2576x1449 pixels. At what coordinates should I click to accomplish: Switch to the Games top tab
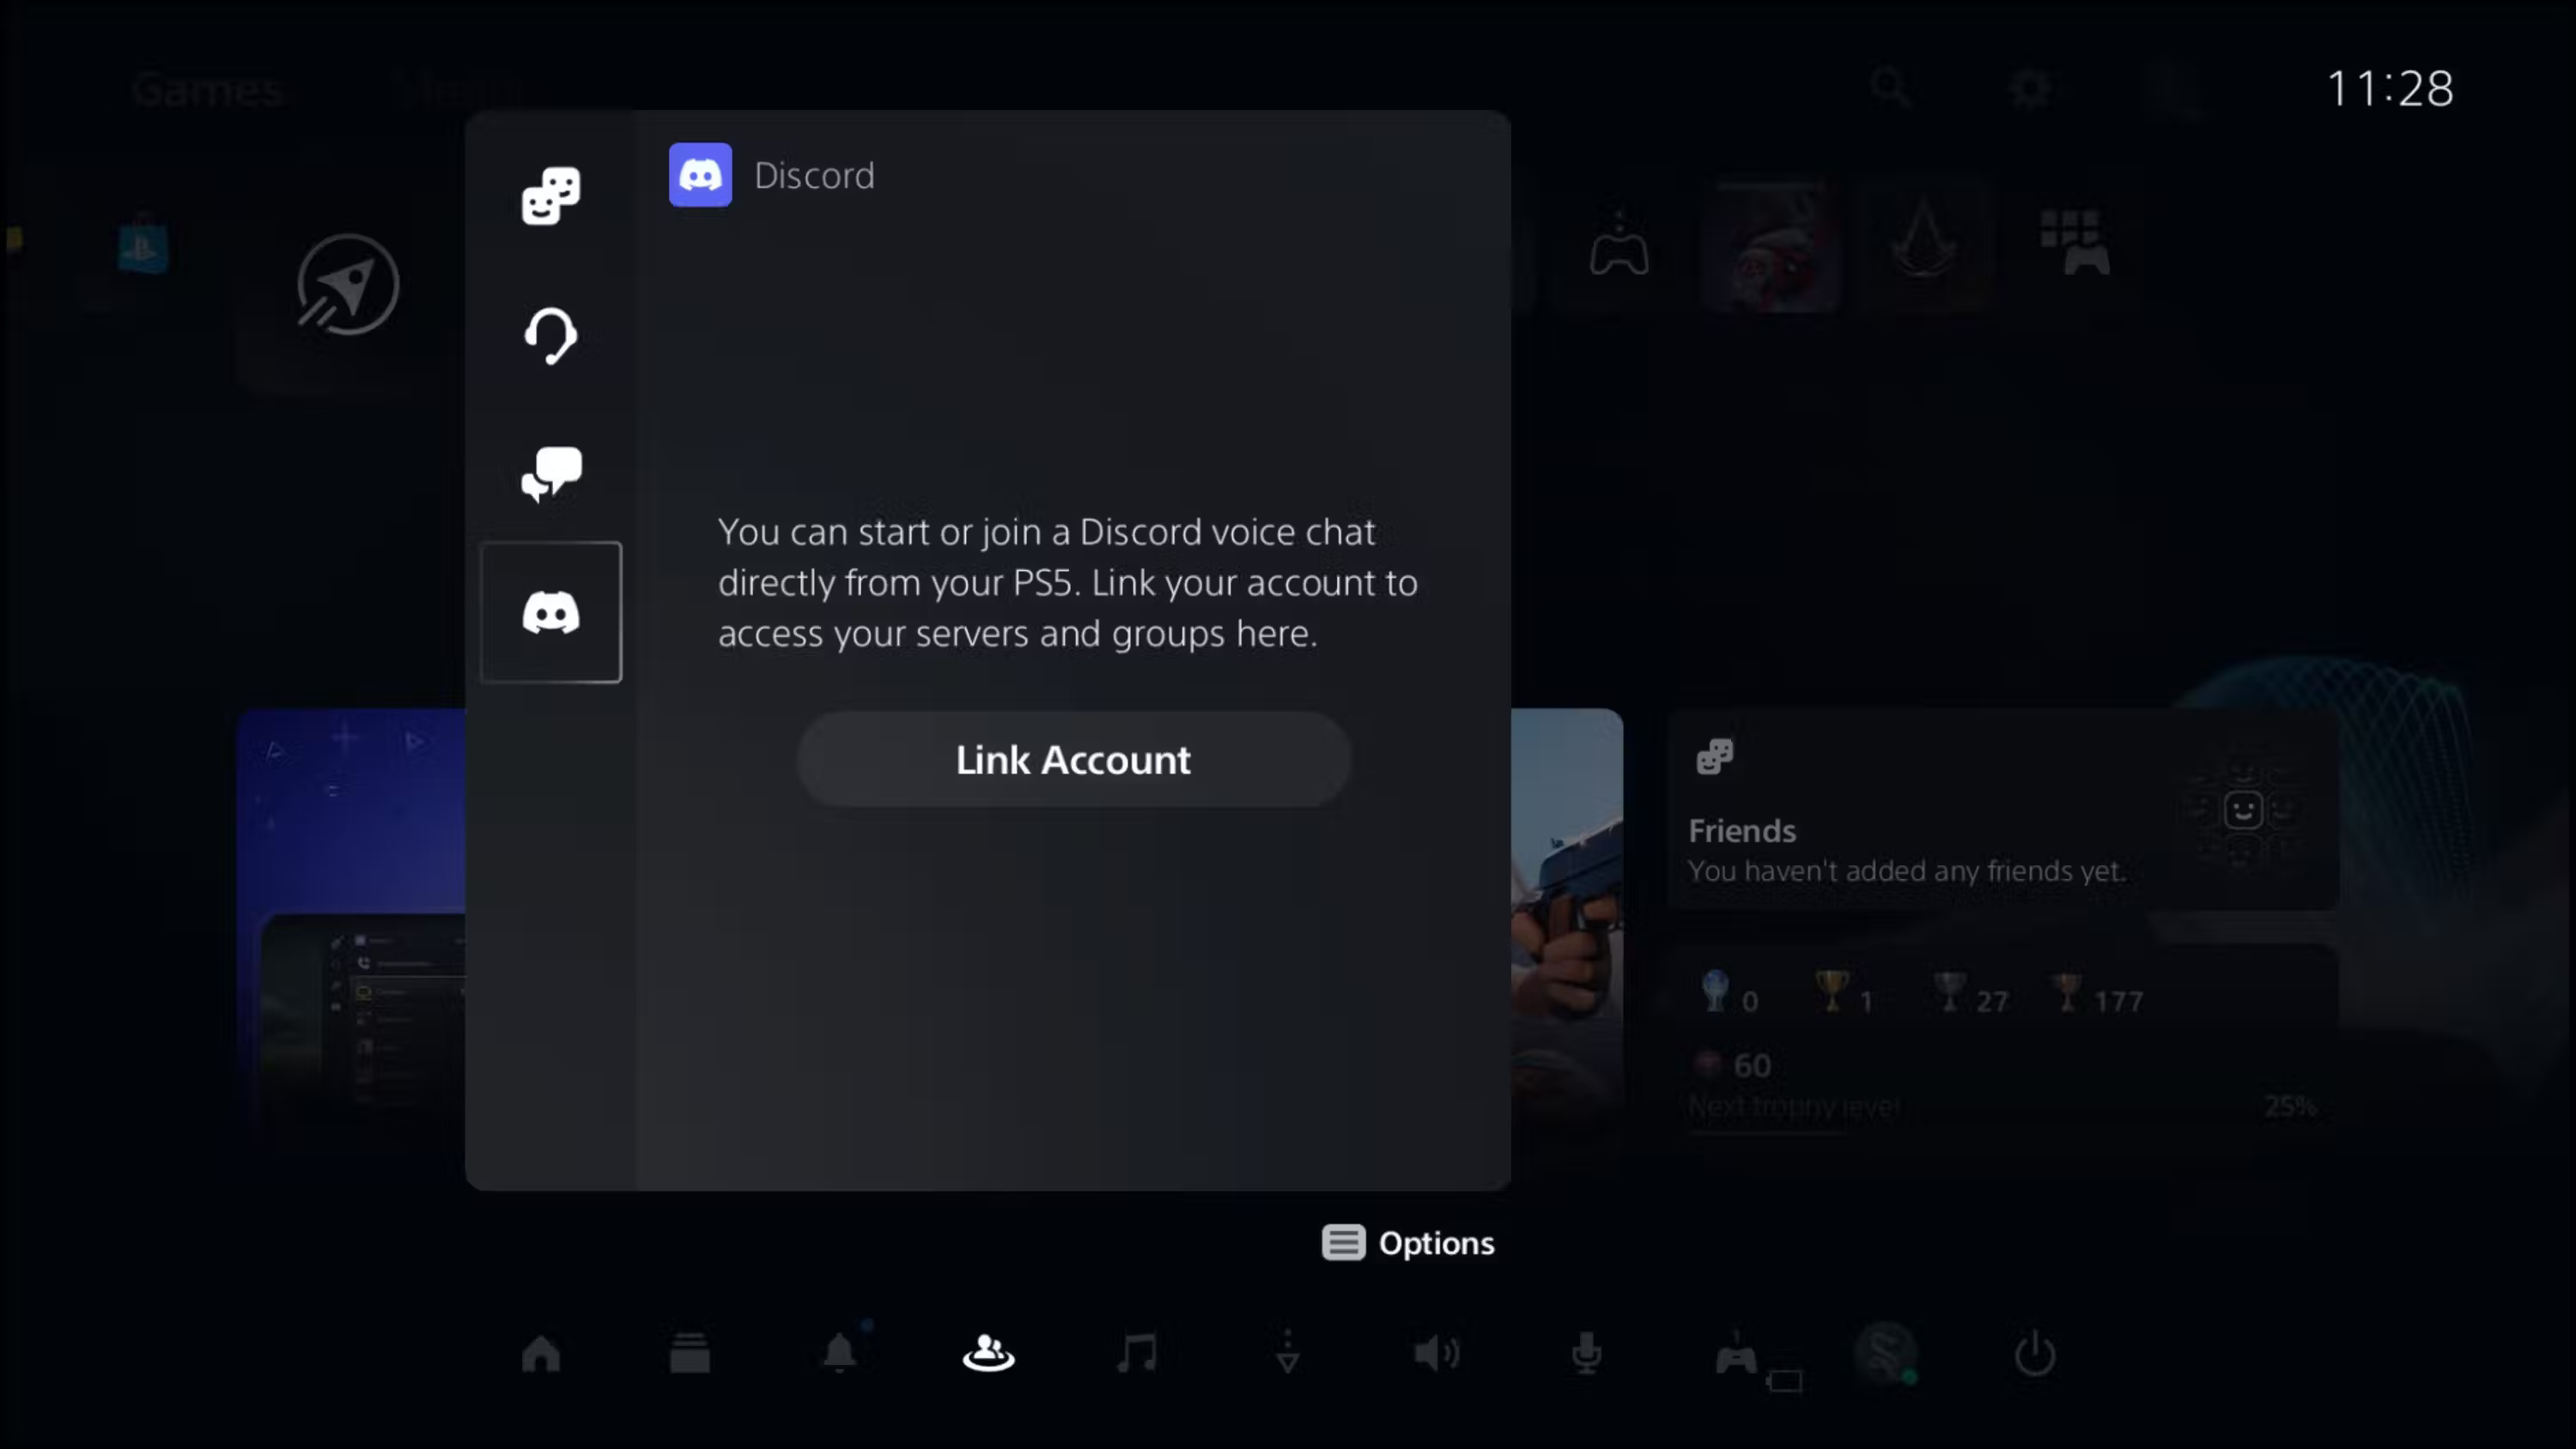click(x=207, y=90)
